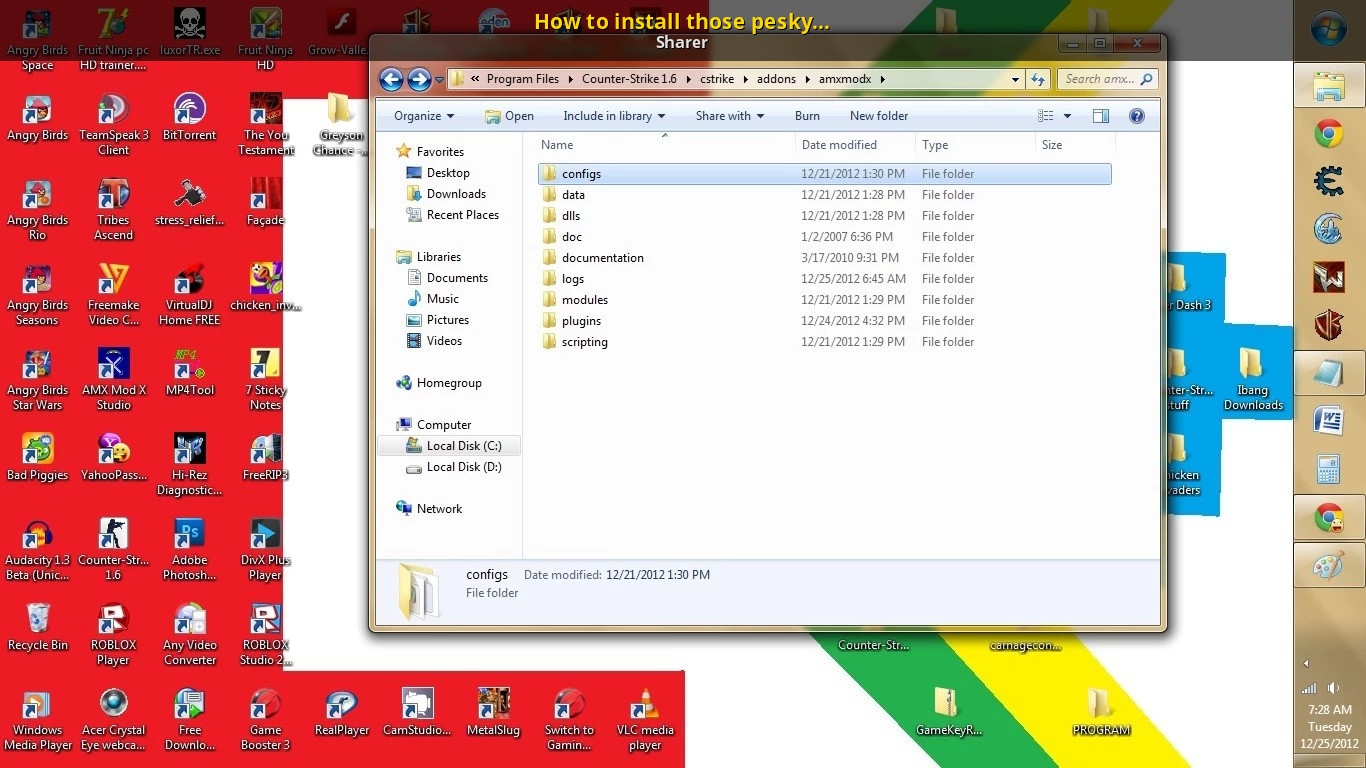Image resolution: width=1366 pixels, height=768 pixels.
Task: Open Explorer help button
Action: click(1136, 116)
